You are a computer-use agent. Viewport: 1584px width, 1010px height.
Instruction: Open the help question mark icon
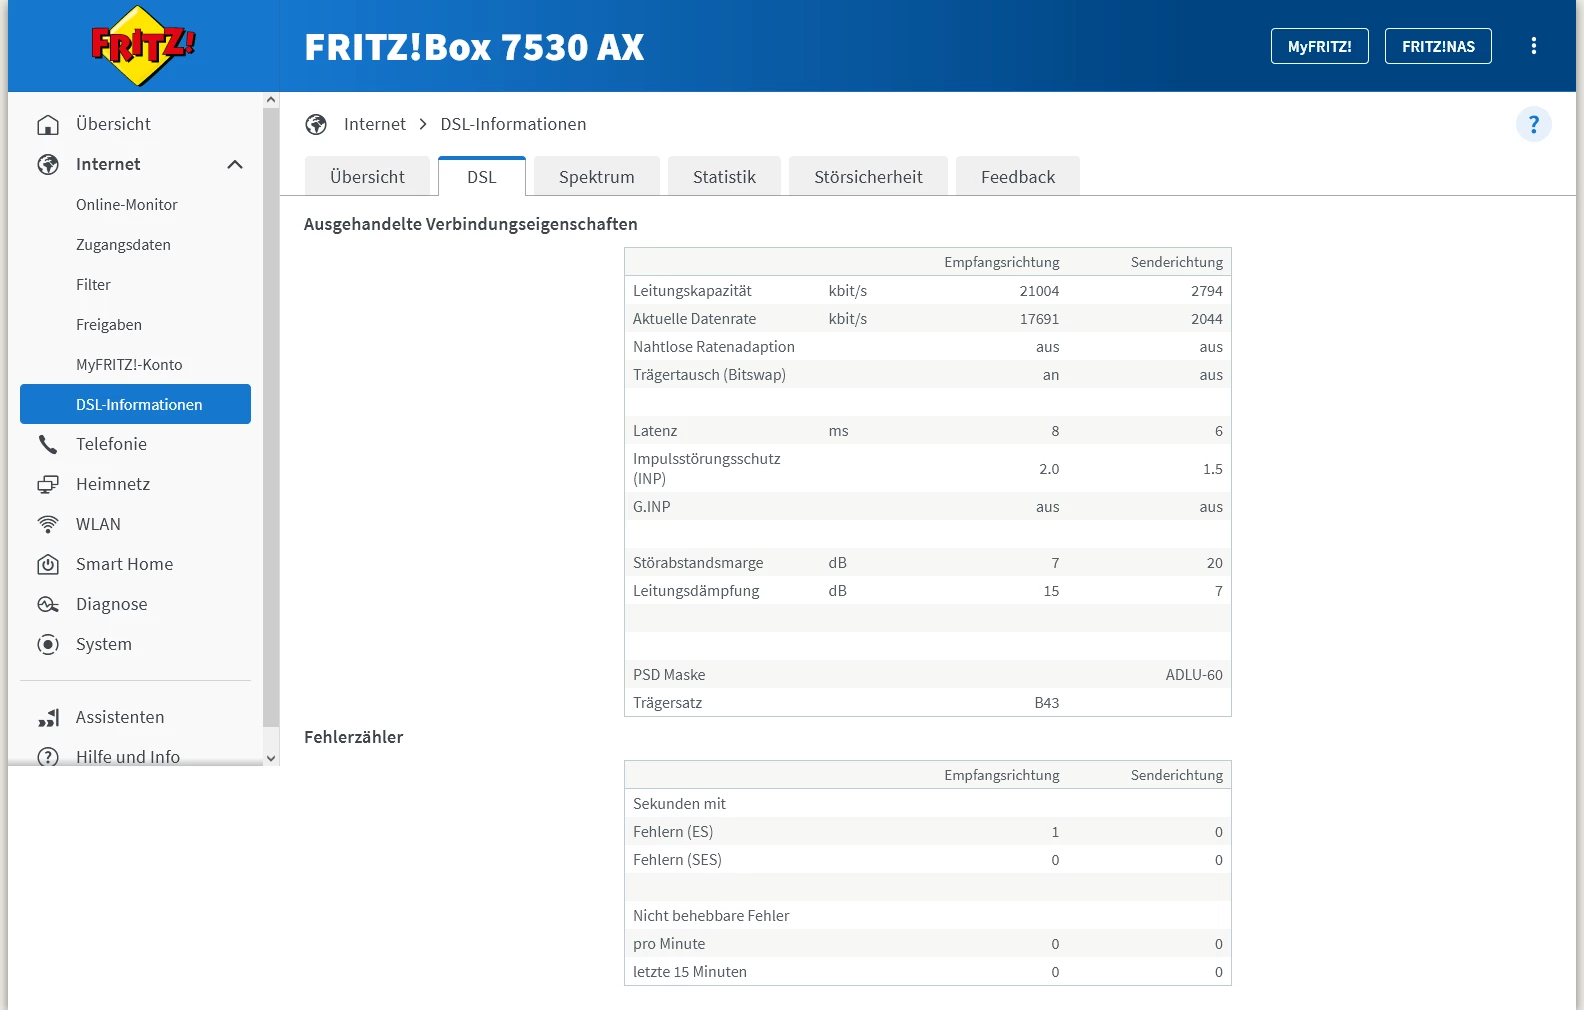[1533, 124]
